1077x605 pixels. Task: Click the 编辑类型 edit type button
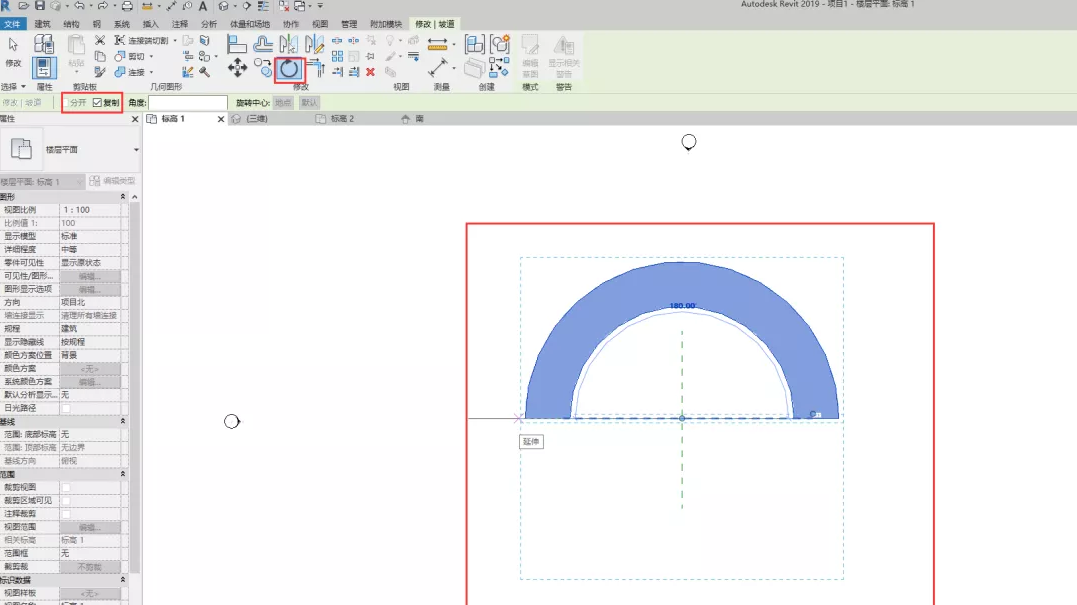tap(113, 181)
